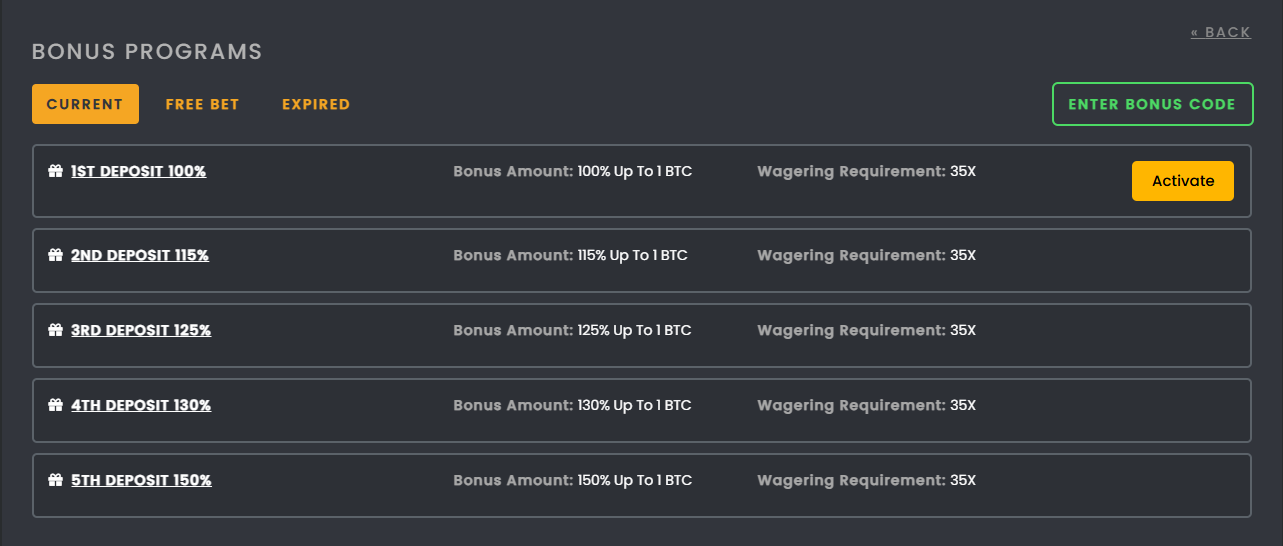This screenshot has width=1283, height=546.
Task: Select the 5th deposit 150% bonus row
Action: 642,486
